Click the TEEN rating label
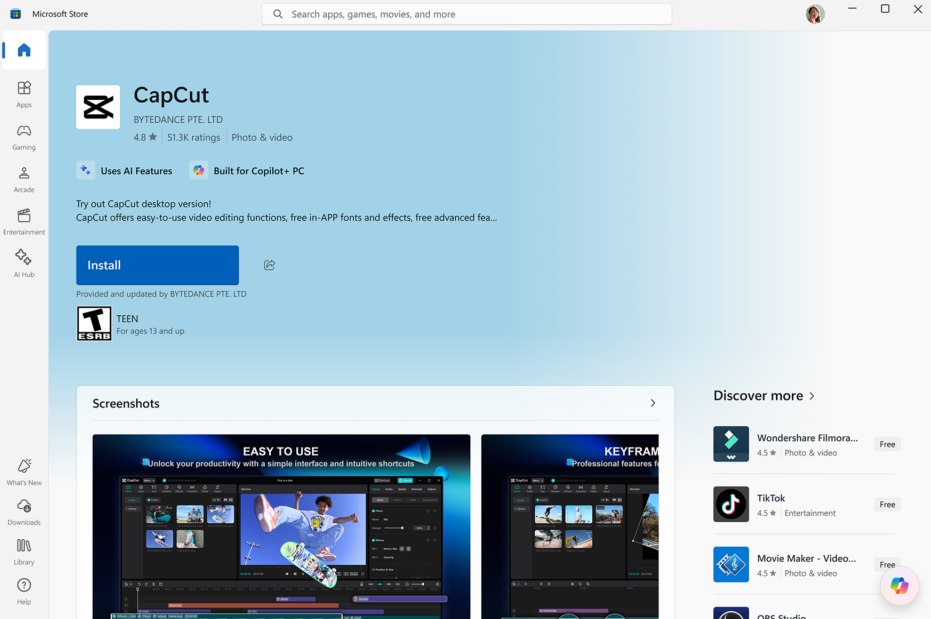This screenshot has height=619, width=931. click(127, 319)
